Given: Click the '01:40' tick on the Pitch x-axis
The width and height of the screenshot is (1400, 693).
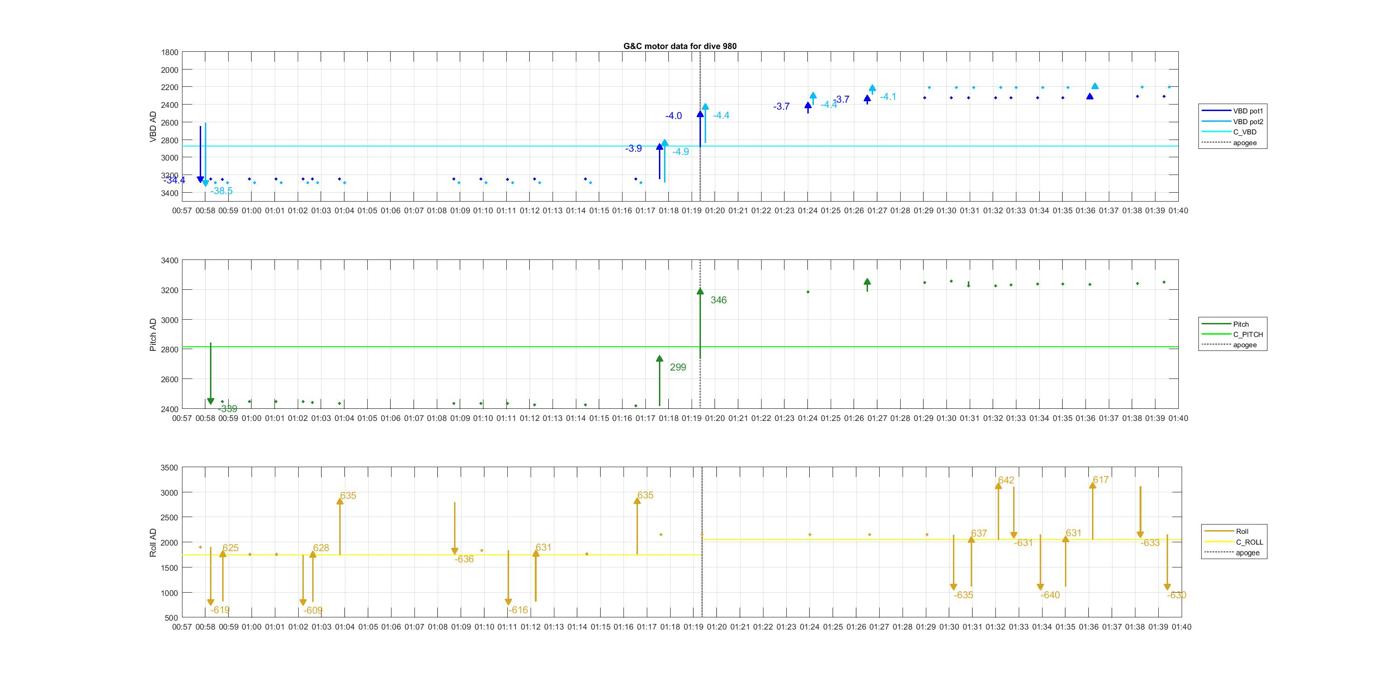Looking at the screenshot, I should [1178, 418].
